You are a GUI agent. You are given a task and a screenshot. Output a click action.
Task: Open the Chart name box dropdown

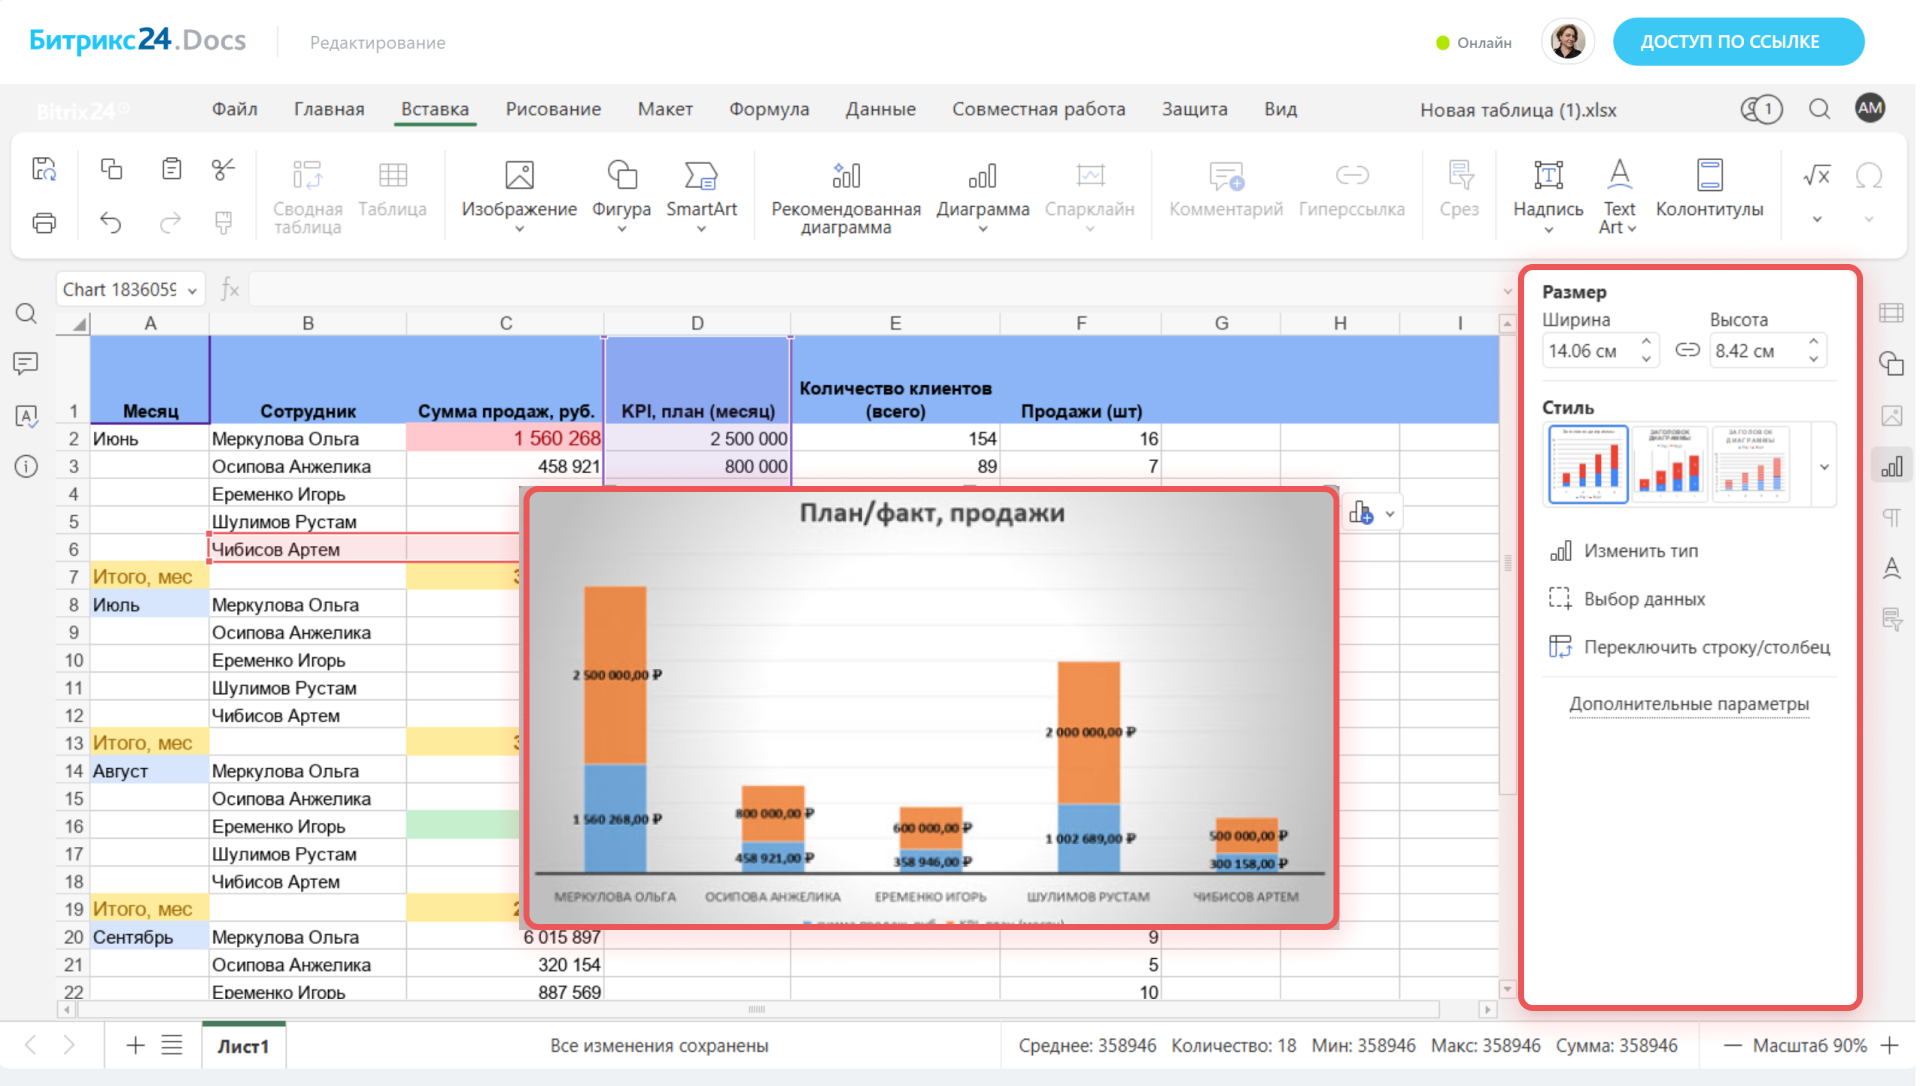pos(192,290)
